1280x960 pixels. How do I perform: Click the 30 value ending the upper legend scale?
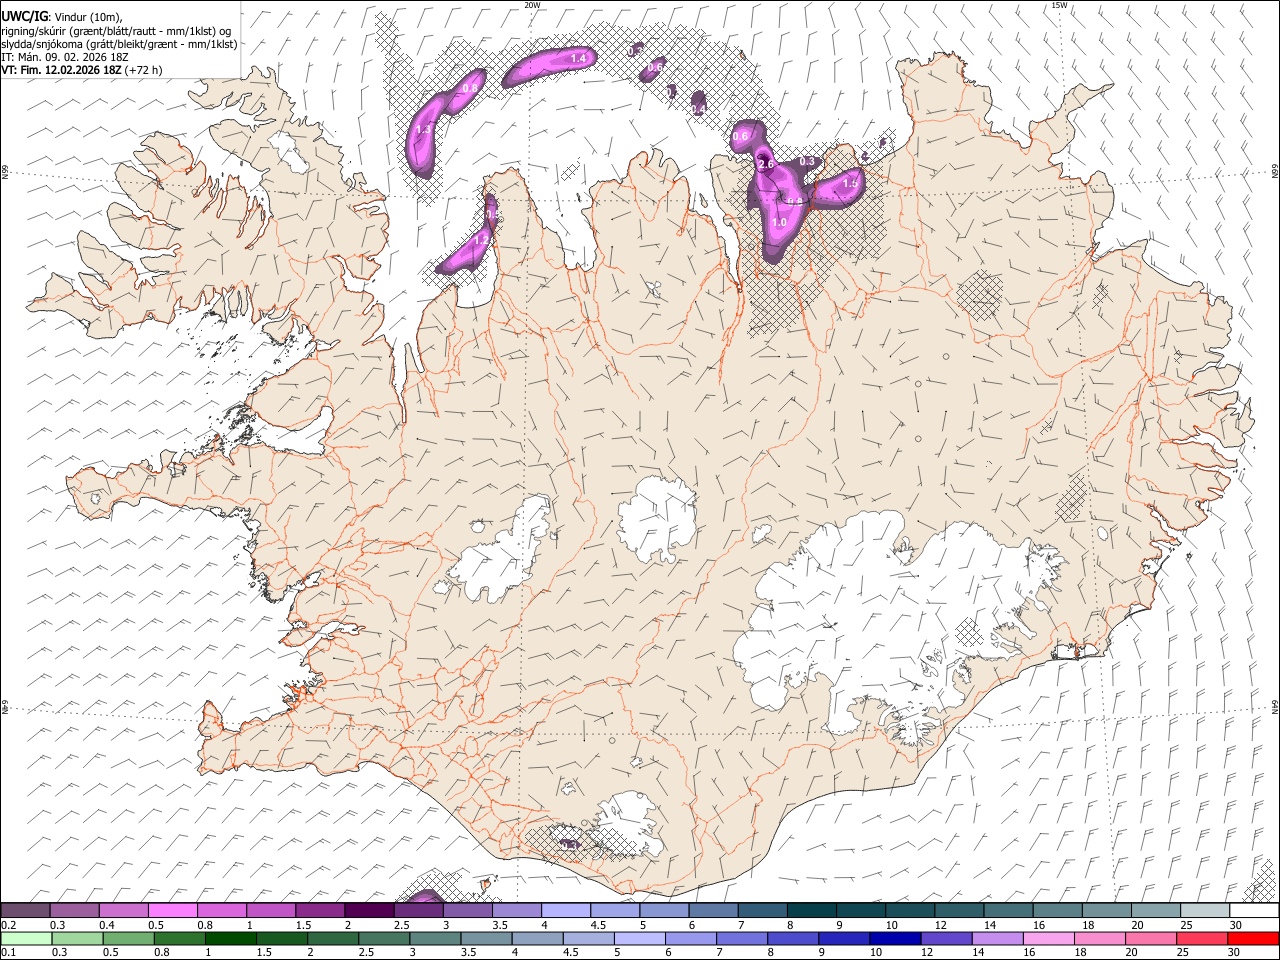tap(1236, 925)
